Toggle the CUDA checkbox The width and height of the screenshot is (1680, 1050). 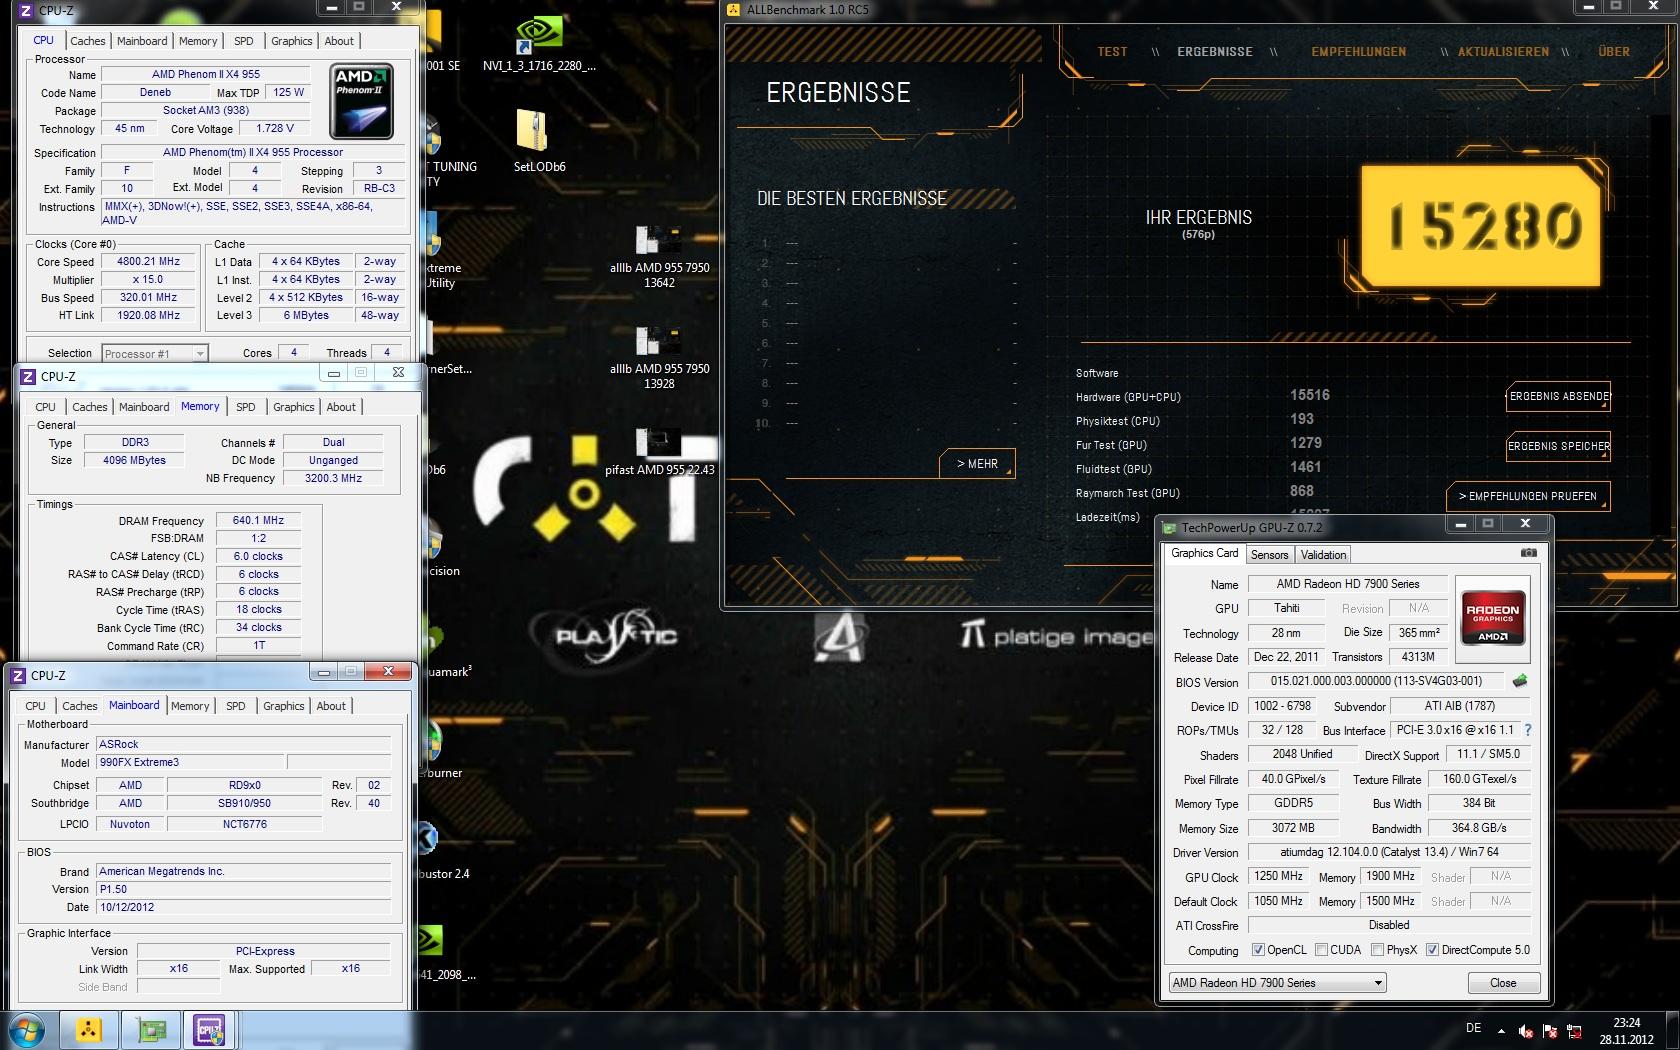coord(1321,950)
